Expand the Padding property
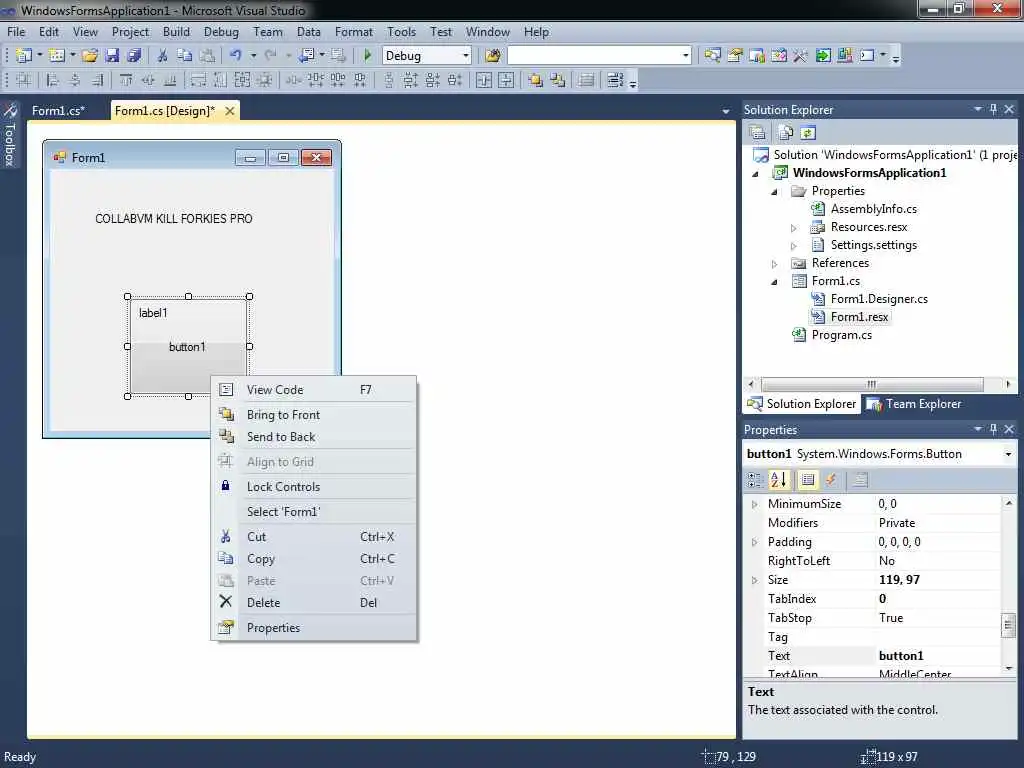Screen dimensions: 1024x768 coord(755,542)
